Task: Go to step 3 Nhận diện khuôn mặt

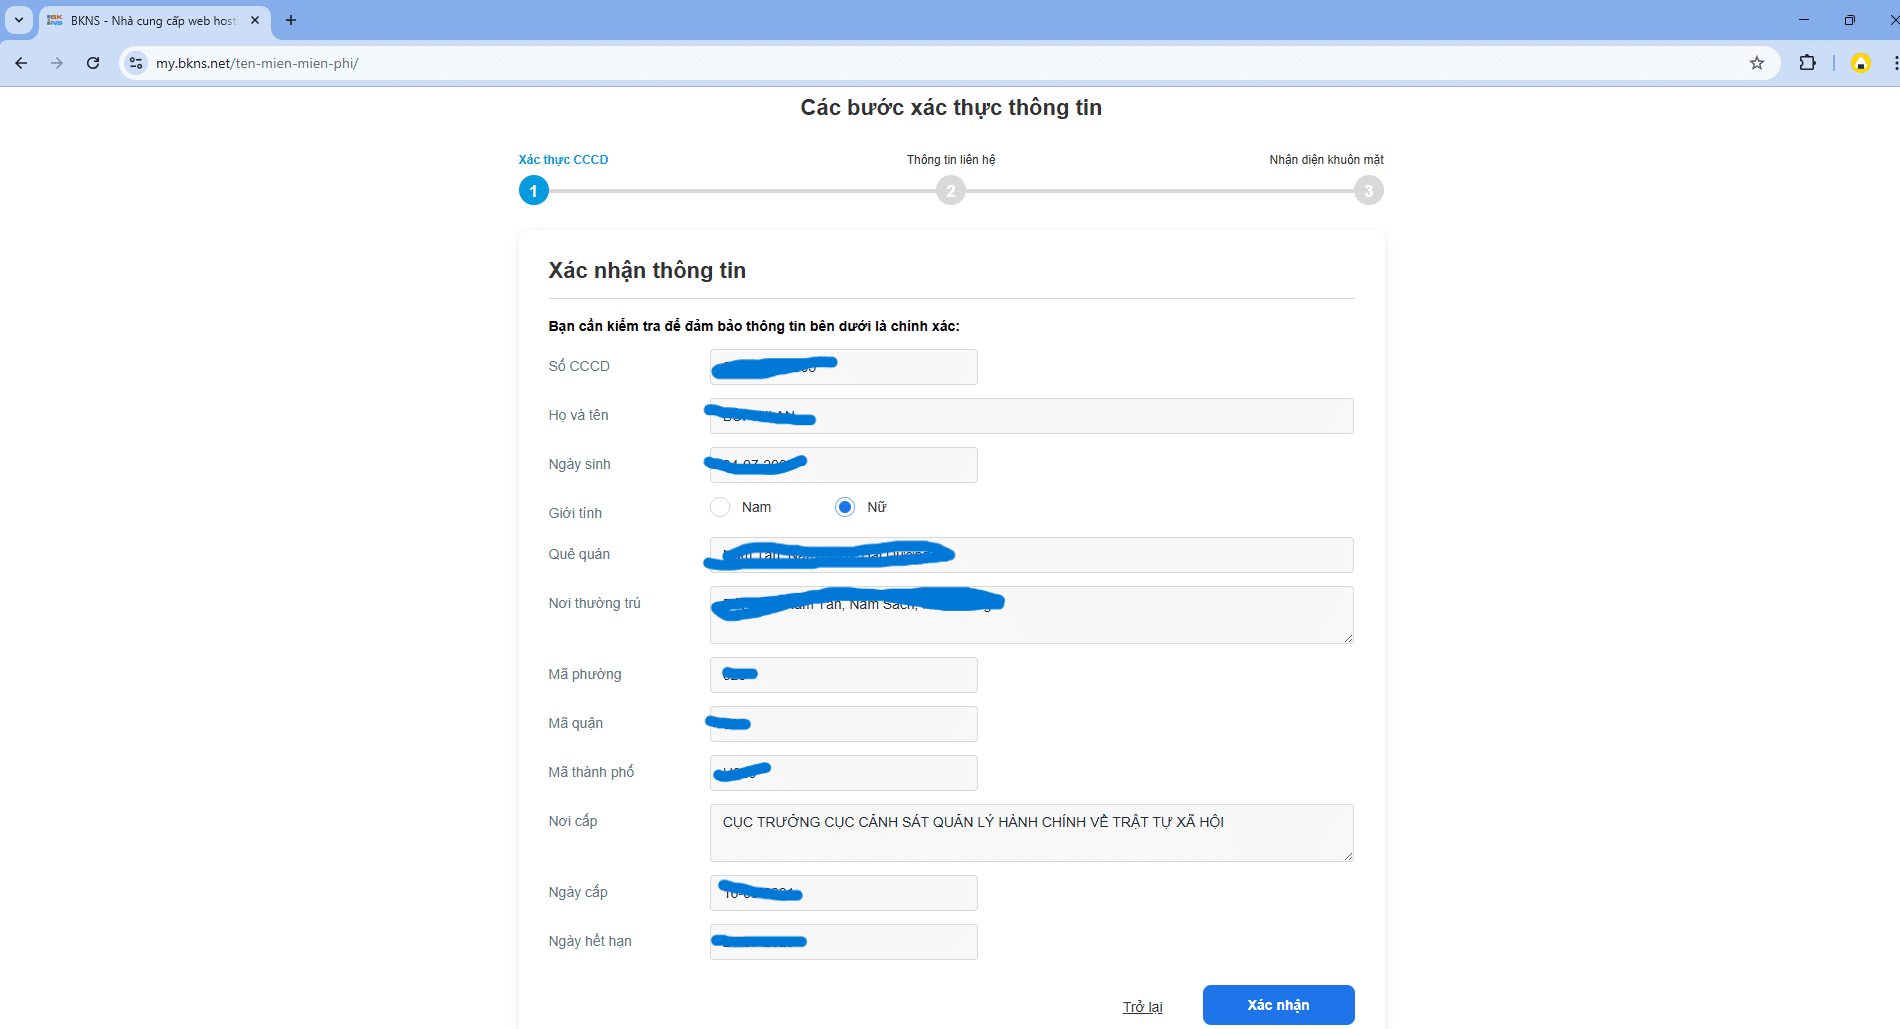Action: click(1368, 191)
